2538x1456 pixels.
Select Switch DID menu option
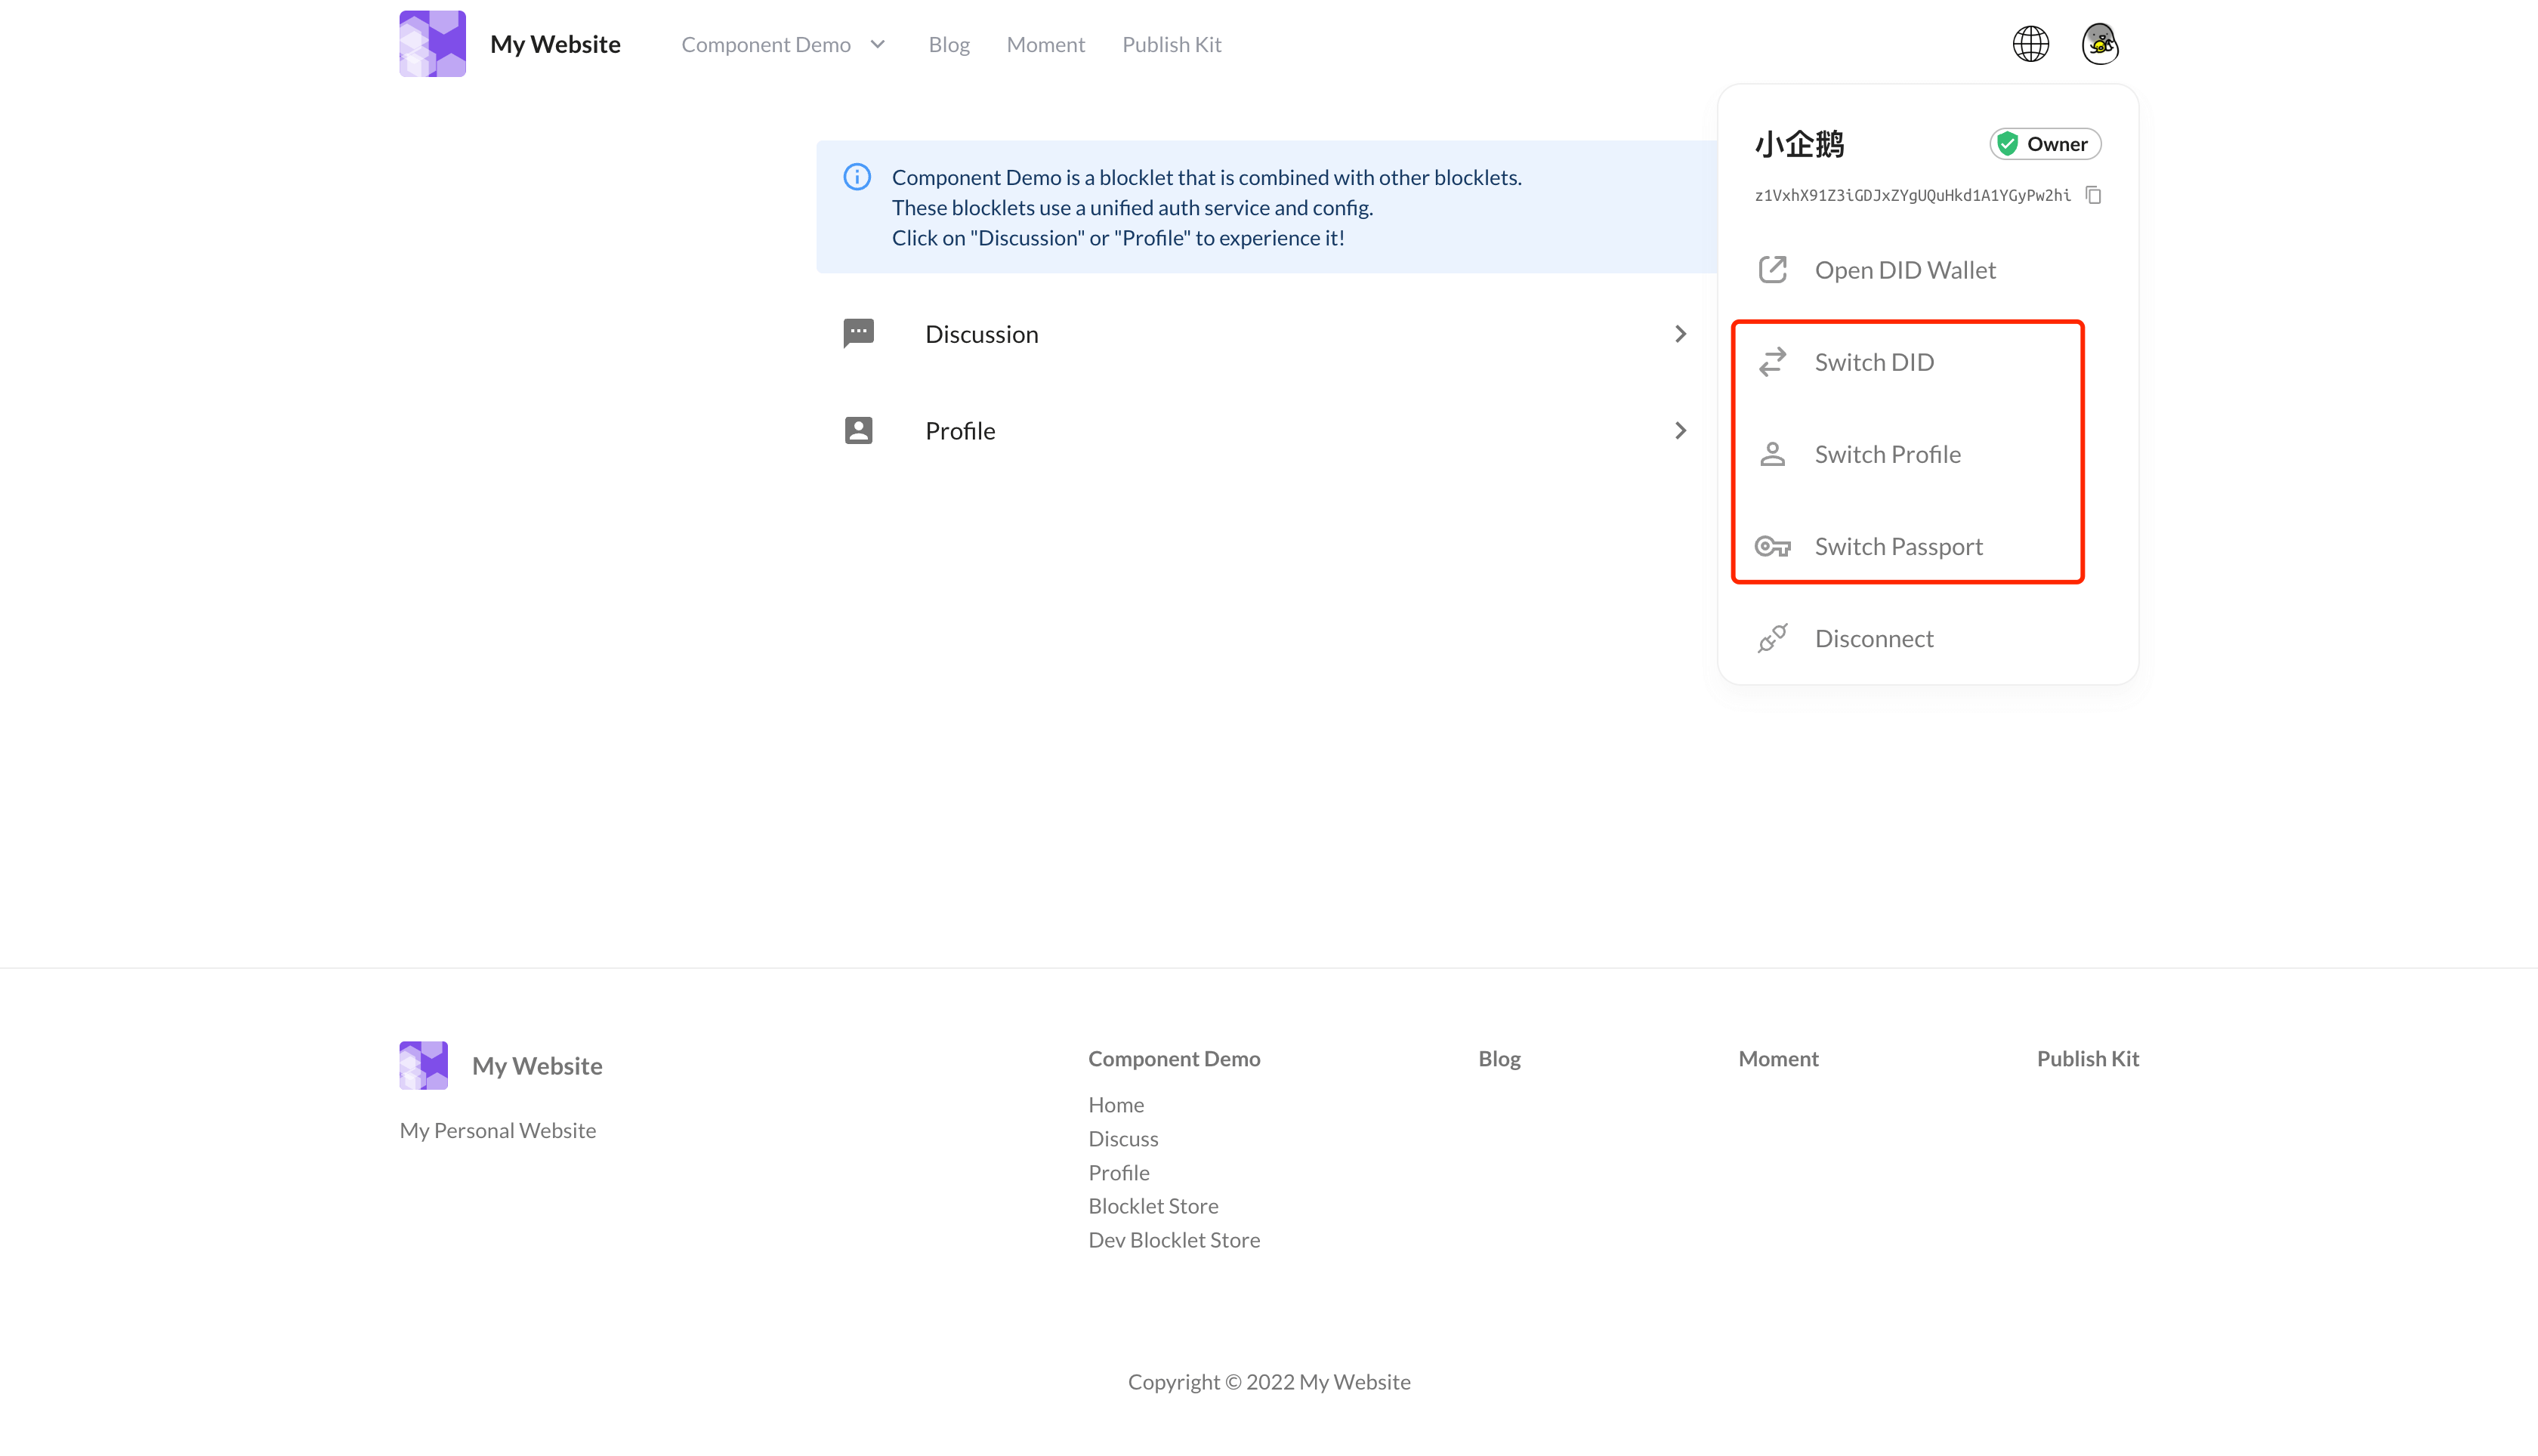(x=1873, y=362)
